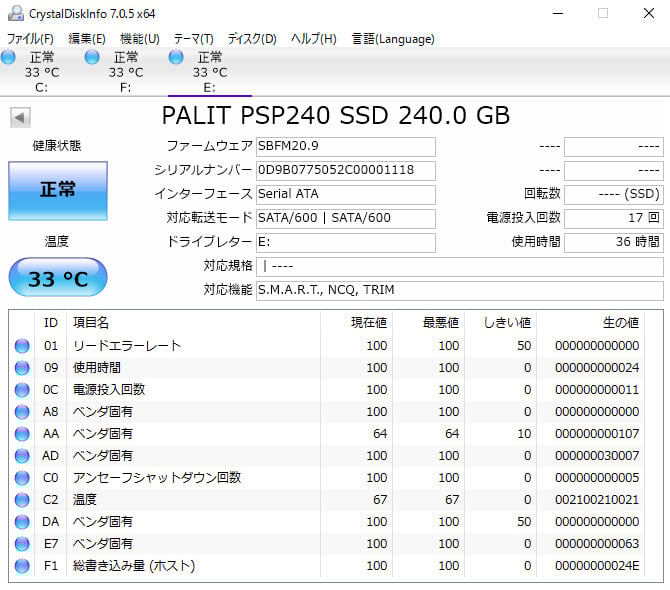This screenshot has height=590, width=670.
Task: Click status orb of attribute C0 row
Action: 22,478
